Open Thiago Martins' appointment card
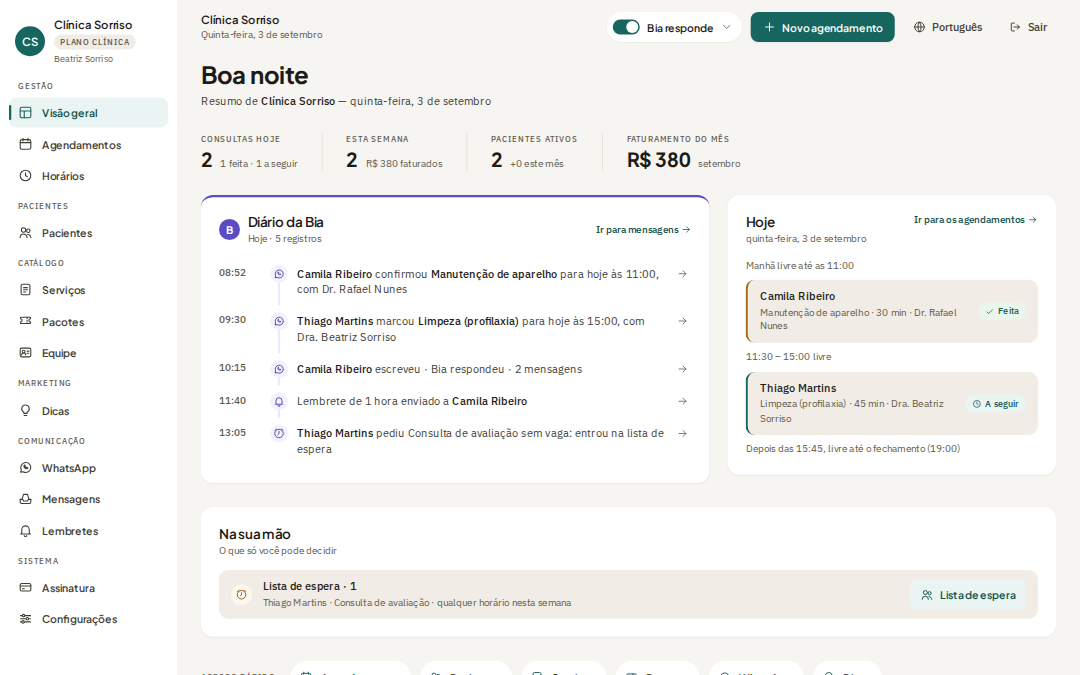The width and height of the screenshot is (1080, 675). point(892,403)
